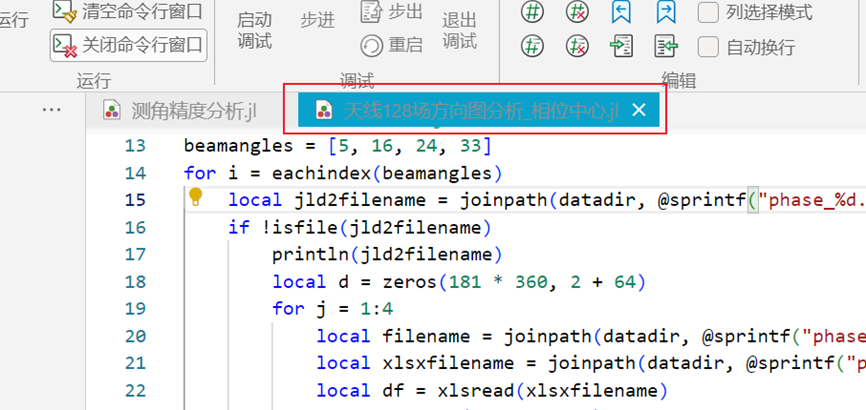Image resolution: width=866 pixels, height=410 pixels.
Task: Open the ellipsis overflow menu beside the tabs
Action: 51,109
